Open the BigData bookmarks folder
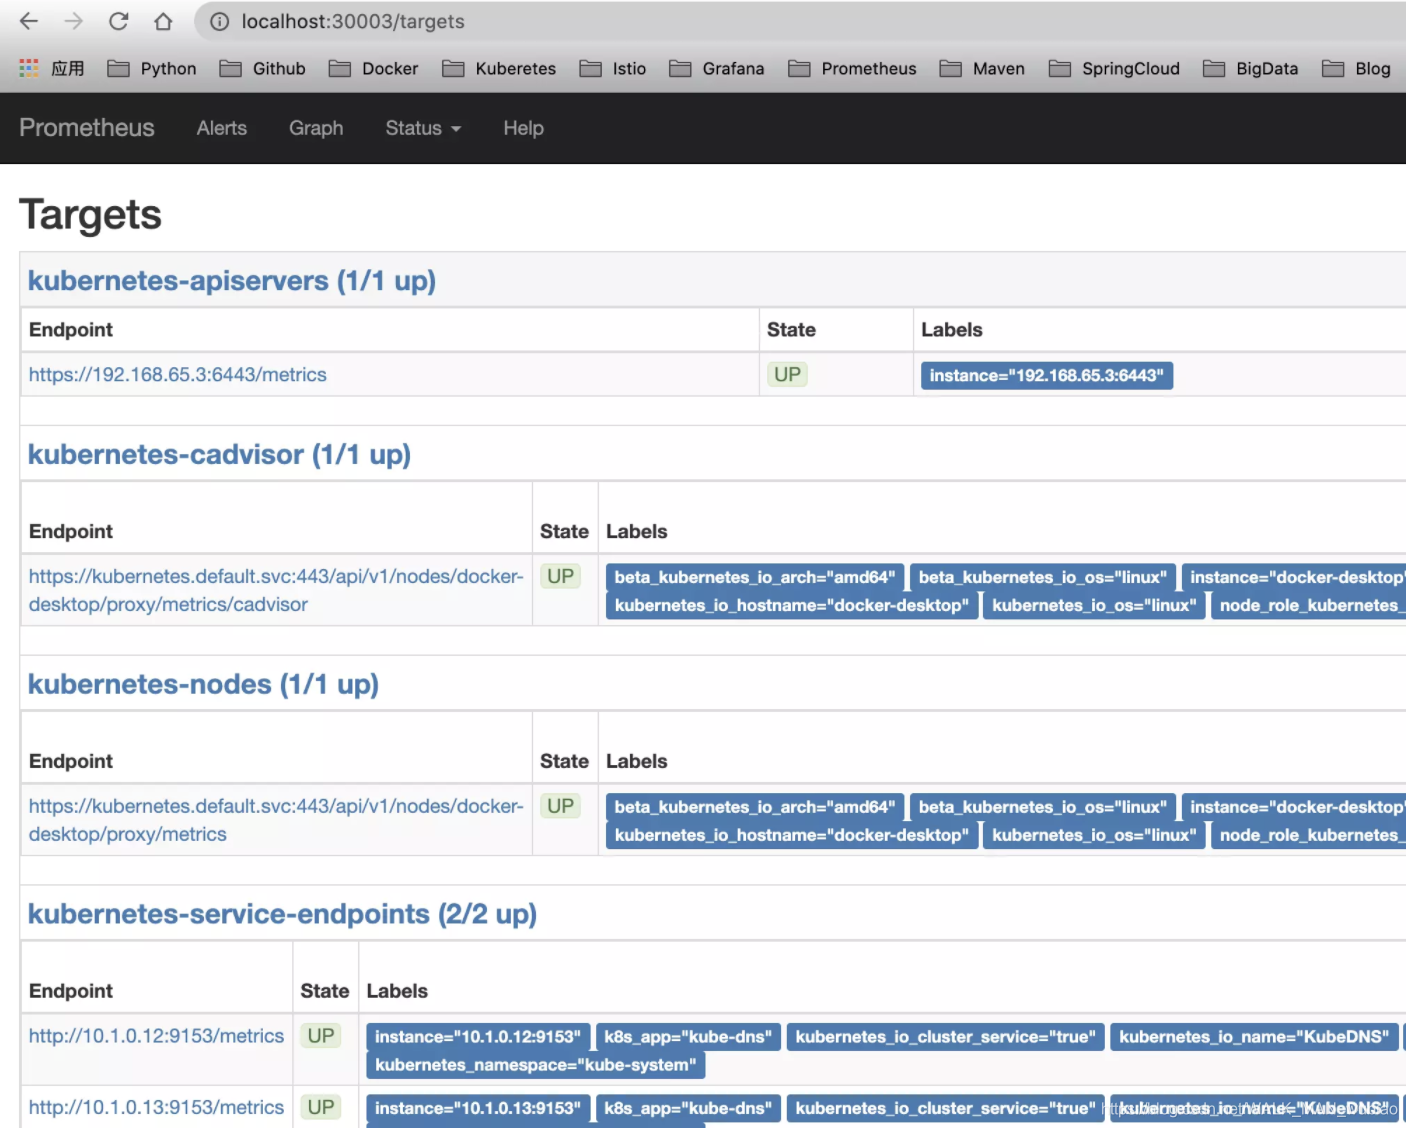The width and height of the screenshot is (1408, 1128). [1250, 68]
